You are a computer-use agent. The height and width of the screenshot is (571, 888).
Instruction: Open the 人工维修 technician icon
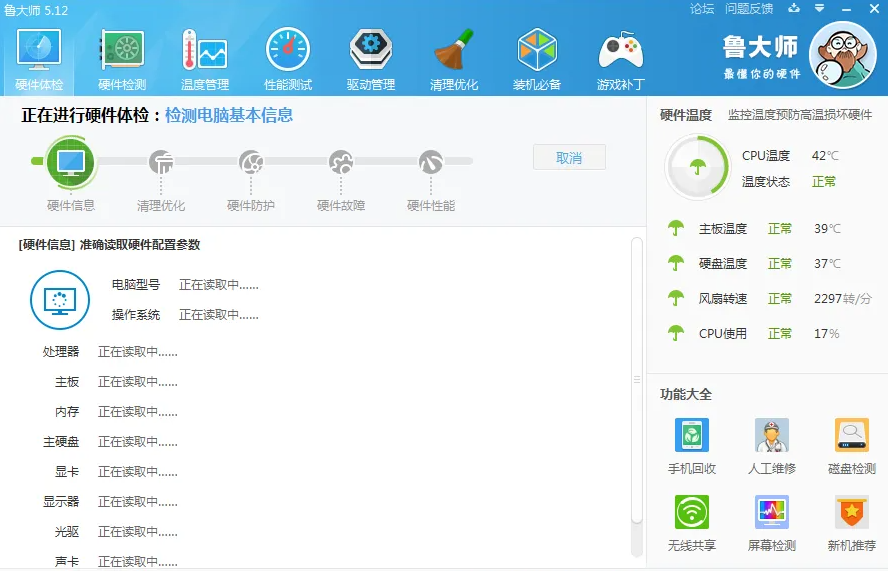[x=772, y=435]
